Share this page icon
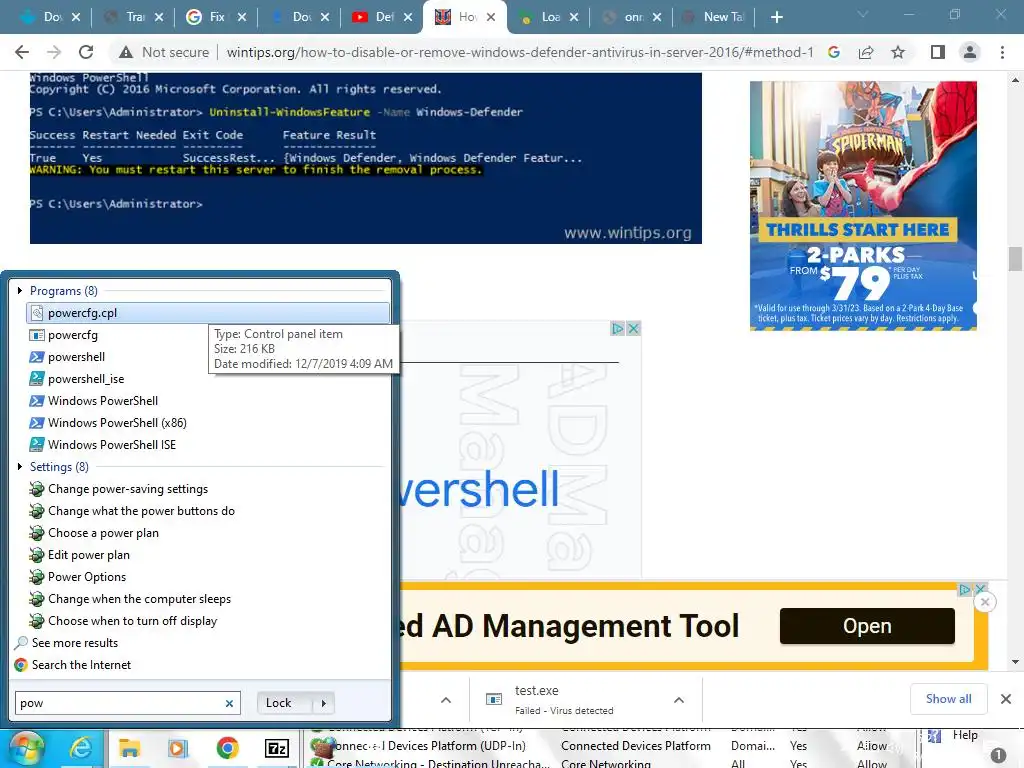 pyautogui.click(x=866, y=52)
